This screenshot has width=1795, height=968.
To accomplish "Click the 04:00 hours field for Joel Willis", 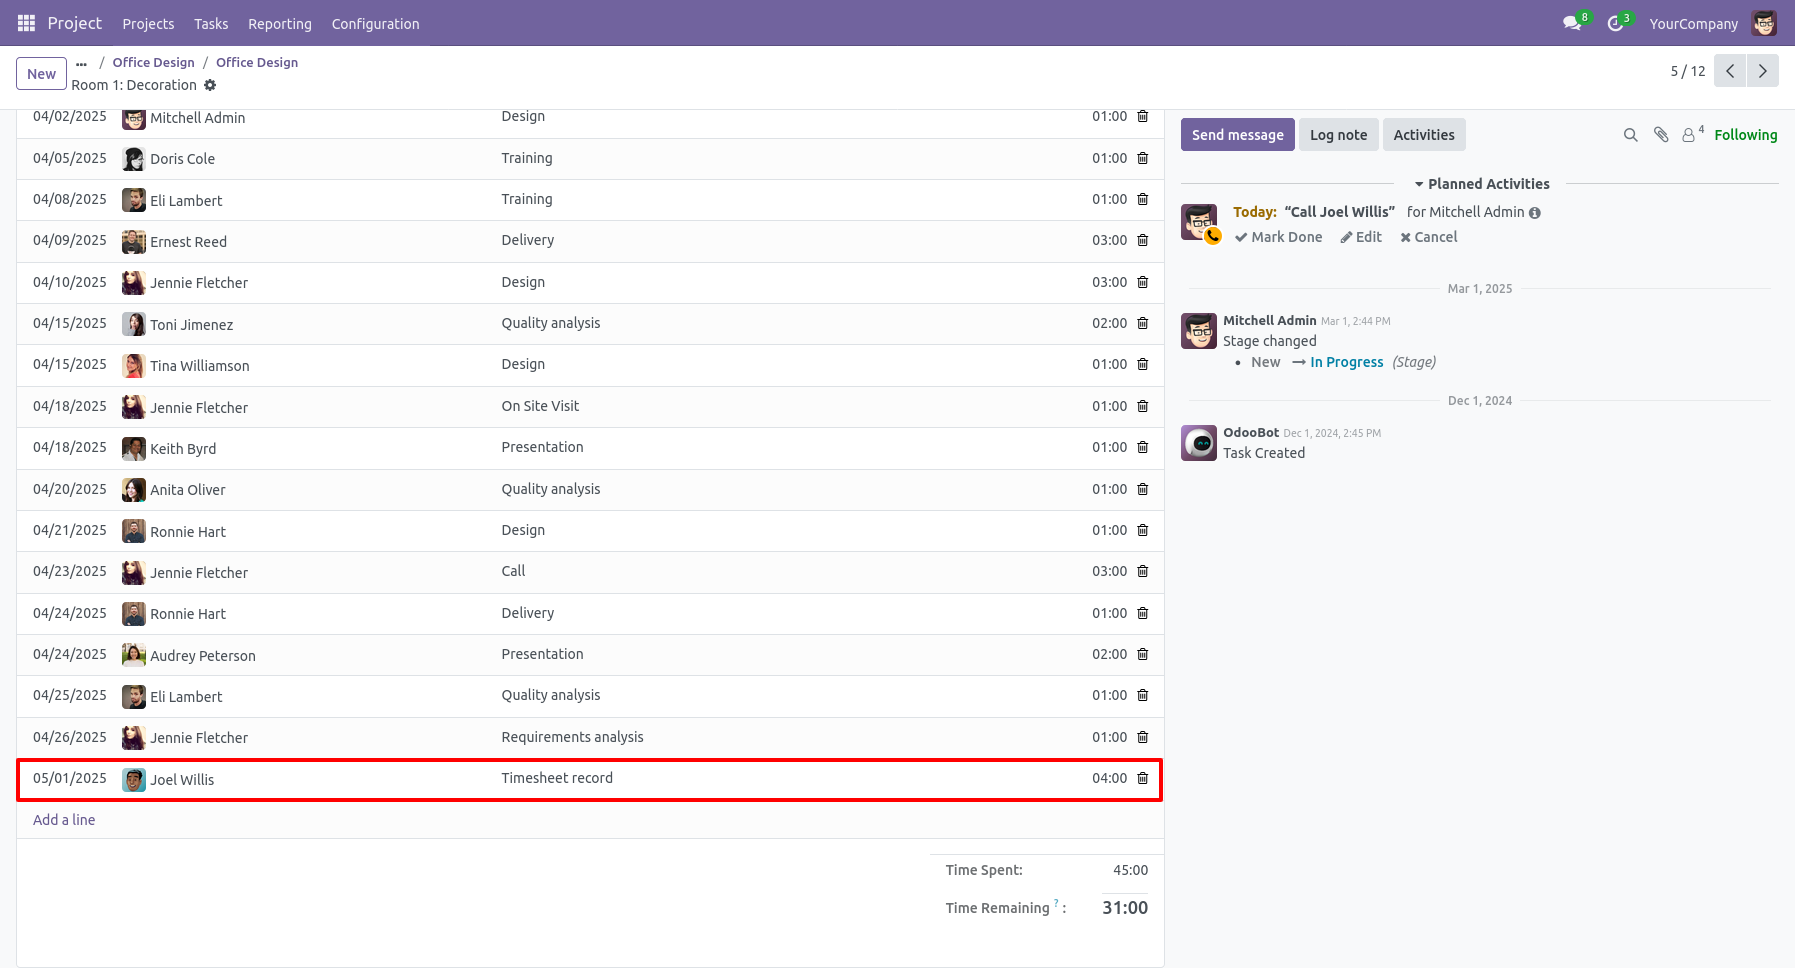I will [1108, 778].
